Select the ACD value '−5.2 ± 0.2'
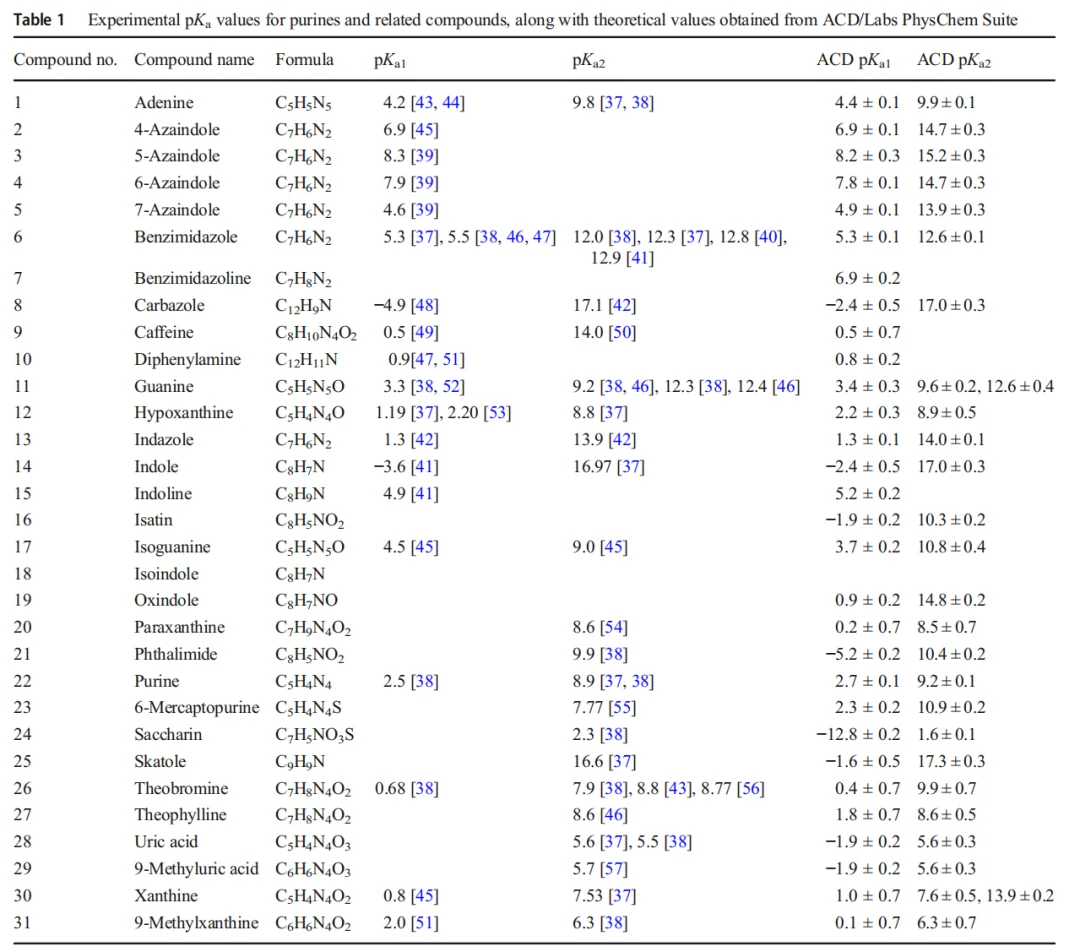This screenshot has width=1080, height=952. click(863, 654)
